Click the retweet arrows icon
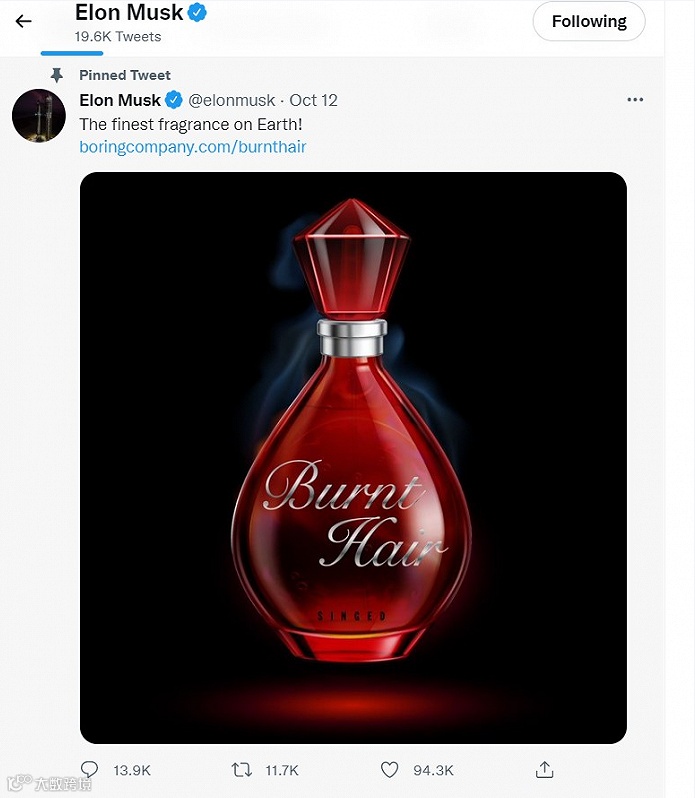 pos(242,769)
